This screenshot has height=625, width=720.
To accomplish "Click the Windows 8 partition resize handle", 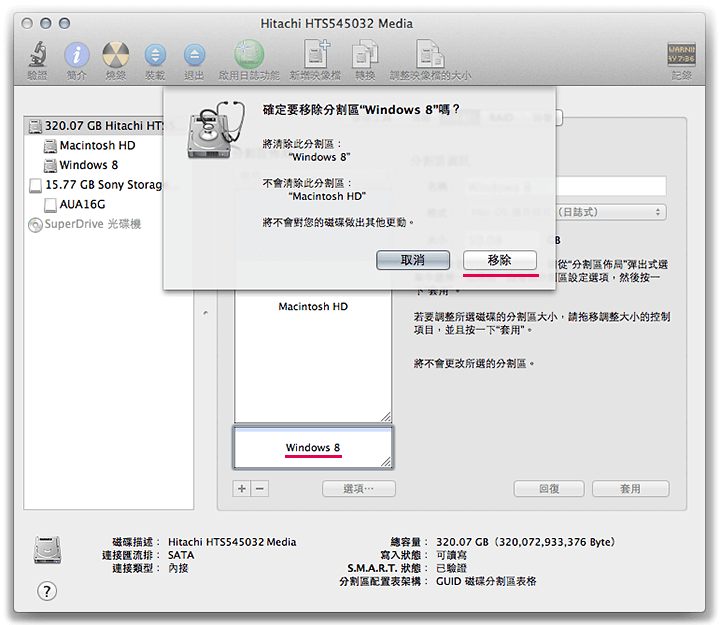I will [386, 462].
